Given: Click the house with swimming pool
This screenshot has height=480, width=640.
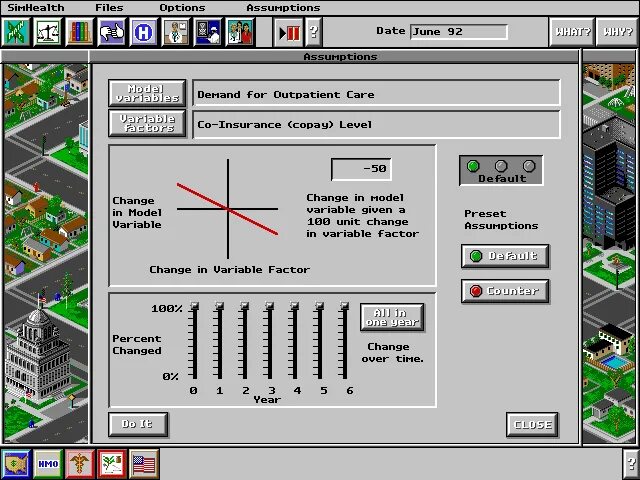Looking at the screenshot, I should coord(610,349).
